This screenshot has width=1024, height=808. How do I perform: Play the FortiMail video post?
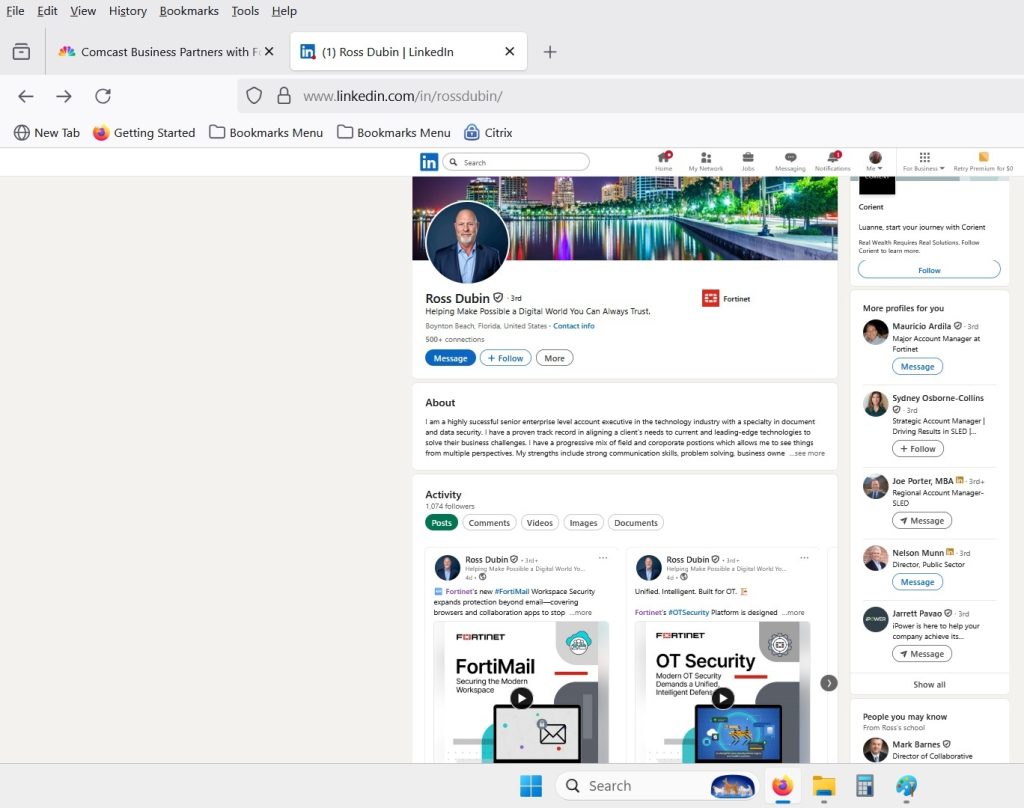pos(521,698)
